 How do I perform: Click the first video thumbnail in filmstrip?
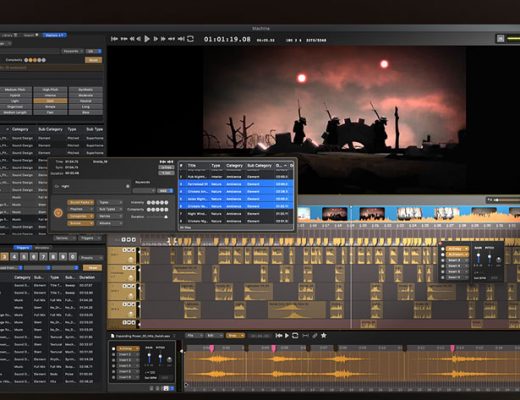point(303,214)
